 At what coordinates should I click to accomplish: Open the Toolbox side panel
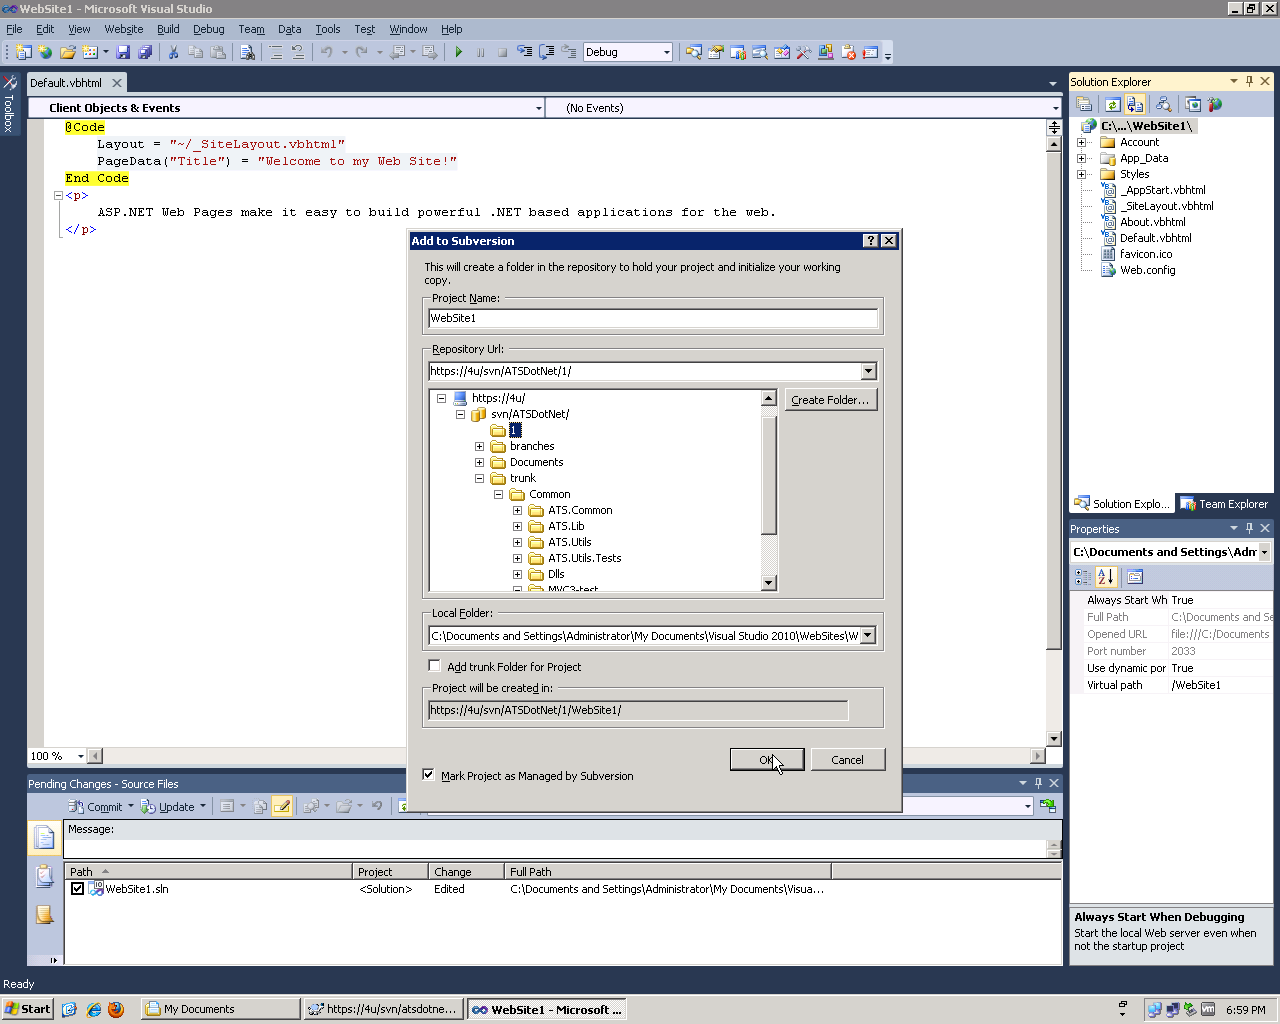point(9,104)
